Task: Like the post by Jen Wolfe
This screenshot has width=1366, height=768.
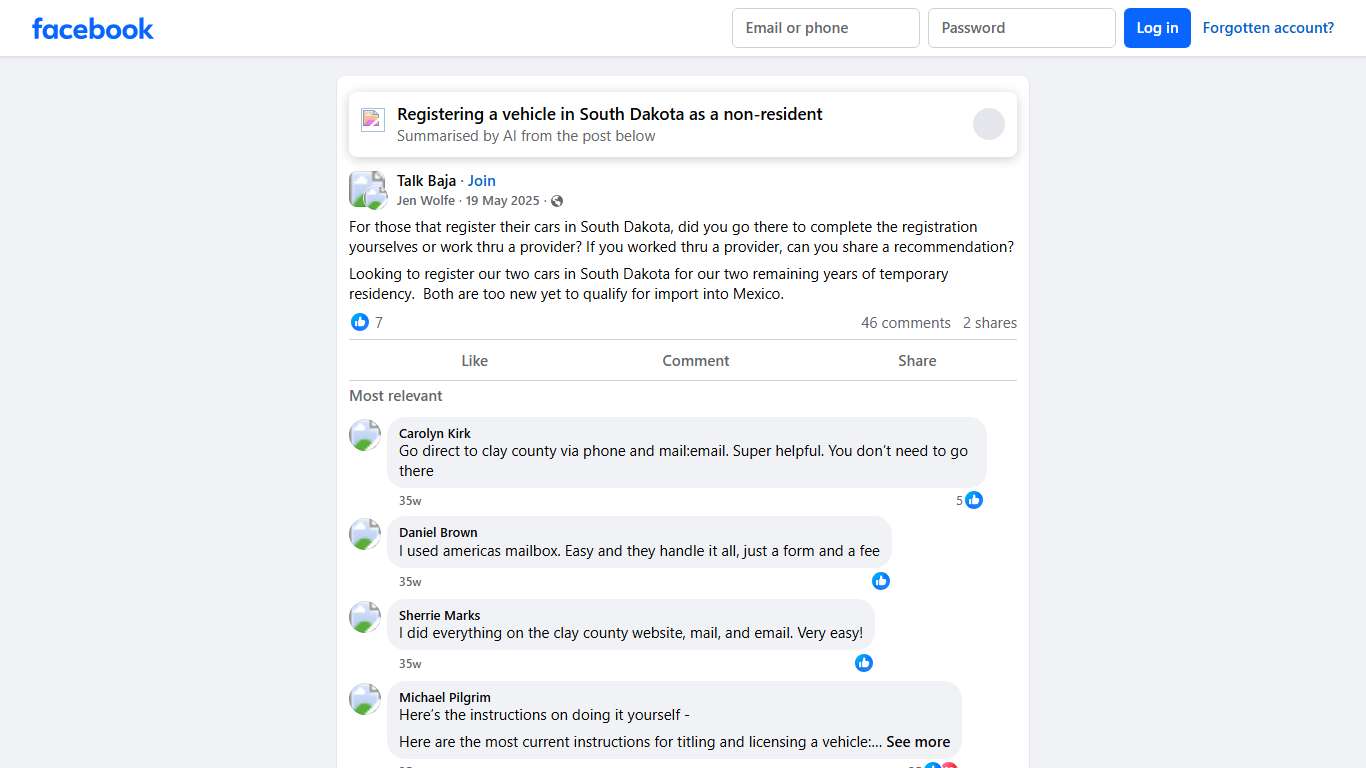Action: 474,361
